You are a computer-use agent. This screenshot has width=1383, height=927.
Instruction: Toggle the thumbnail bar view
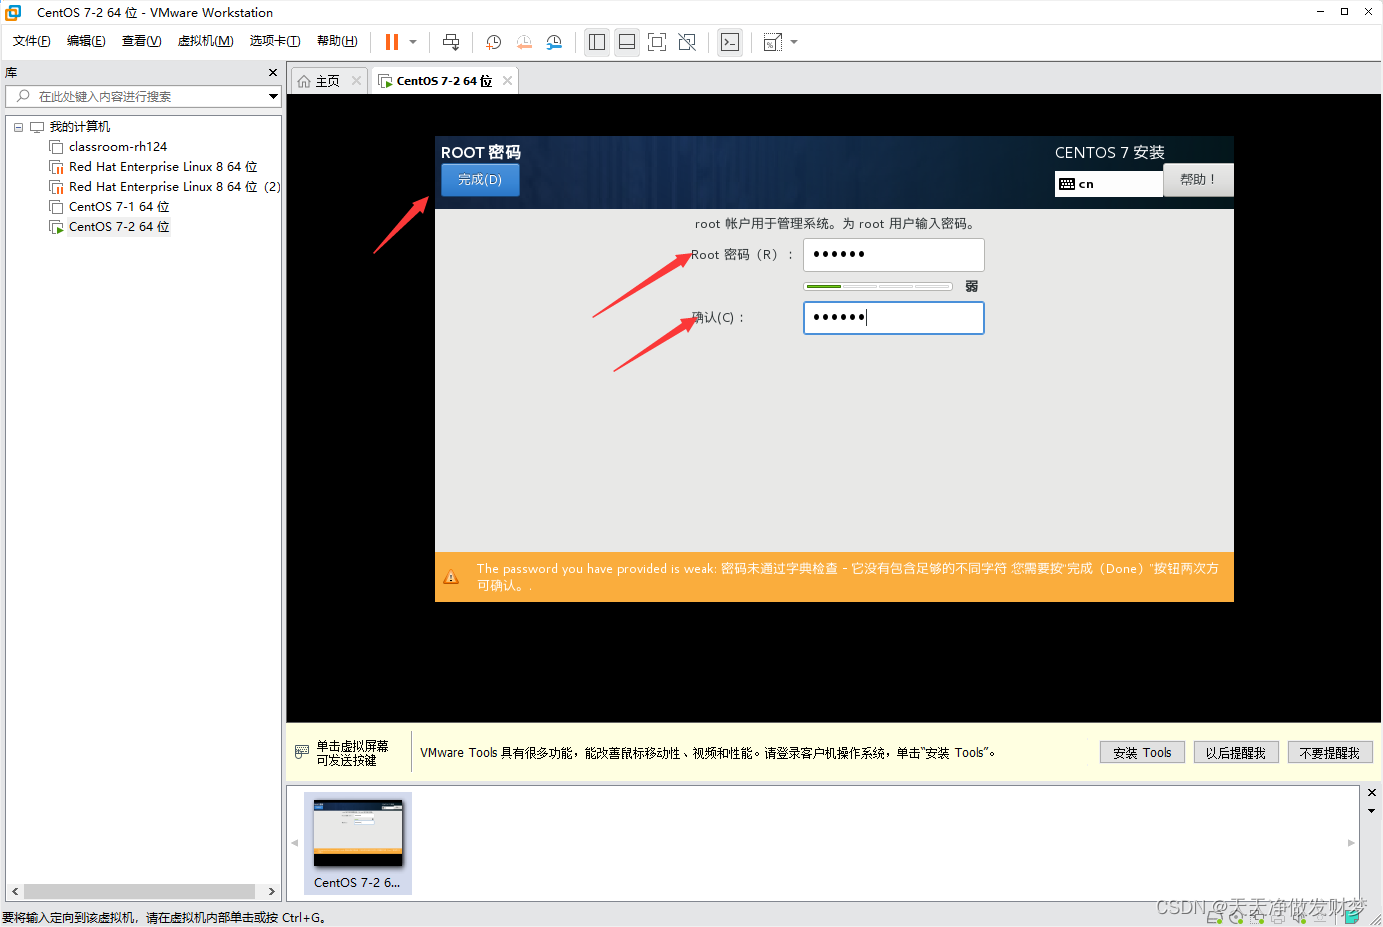point(627,42)
